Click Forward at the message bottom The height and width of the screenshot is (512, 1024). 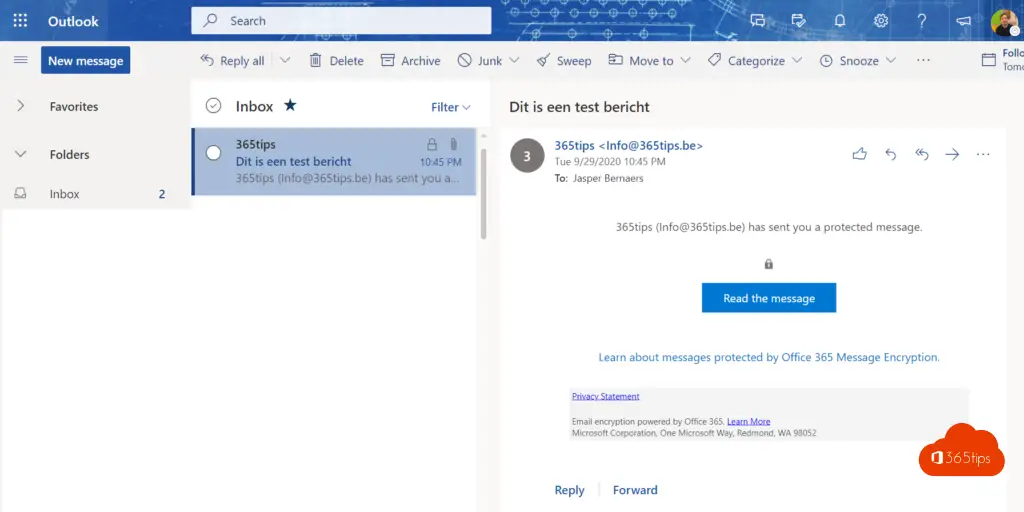pos(635,490)
